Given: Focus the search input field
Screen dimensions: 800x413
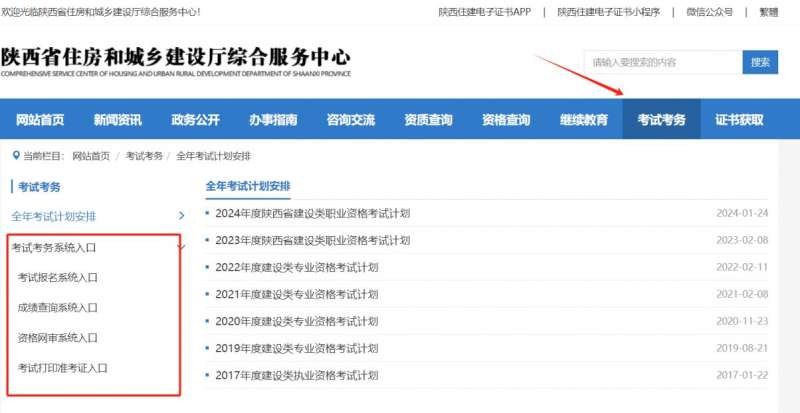Looking at the screenshot, I should pos(662,62).
